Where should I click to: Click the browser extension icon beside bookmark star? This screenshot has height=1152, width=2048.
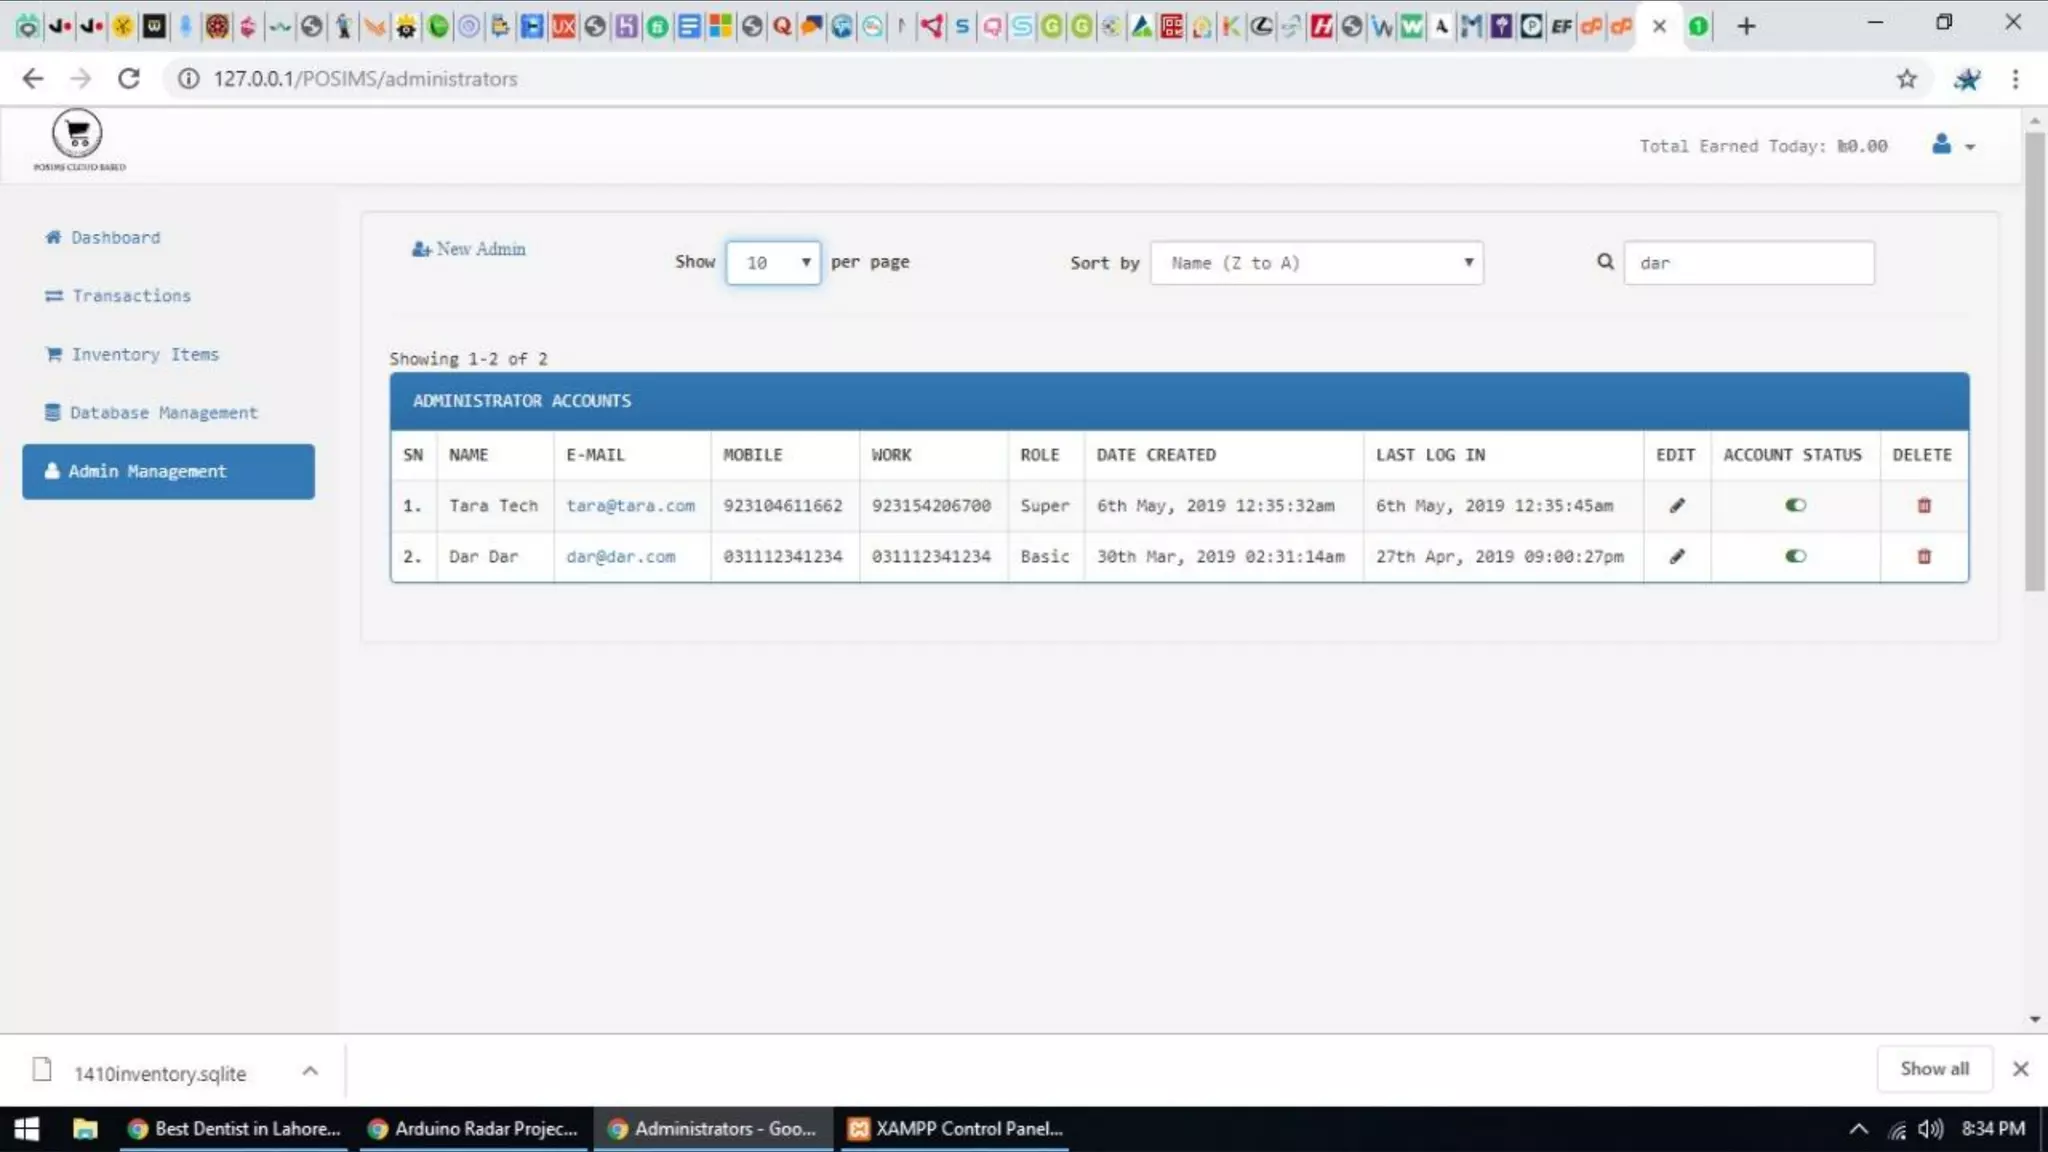click(x=1966, y=78)
